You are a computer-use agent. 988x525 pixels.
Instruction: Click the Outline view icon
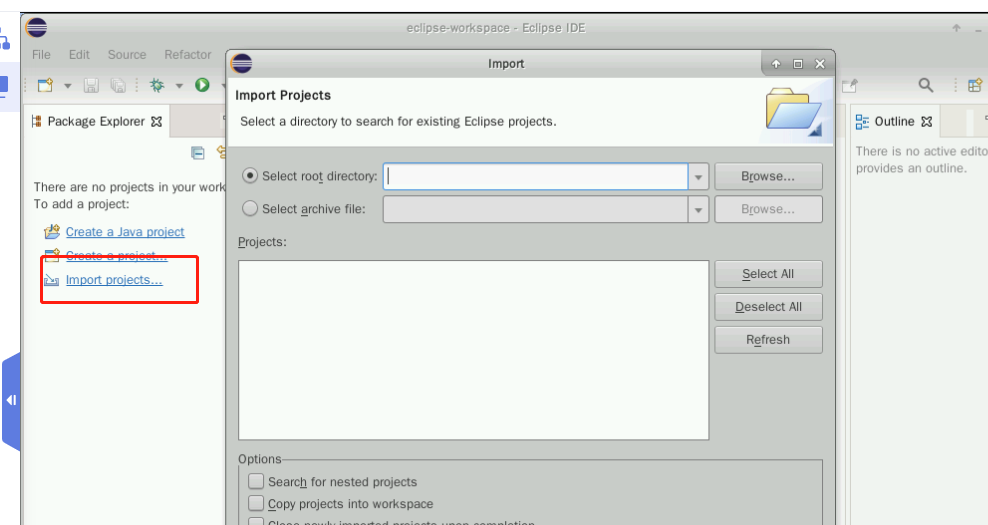tap(862, 122)
